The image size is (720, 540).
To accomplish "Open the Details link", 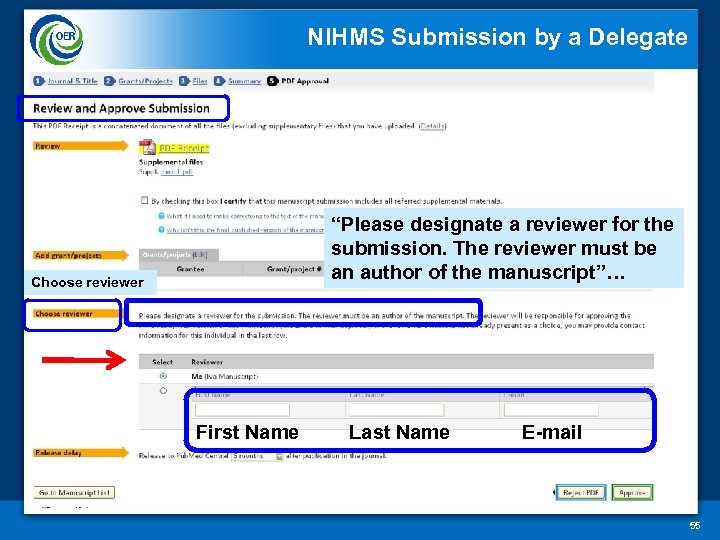I will click(433, 126).
